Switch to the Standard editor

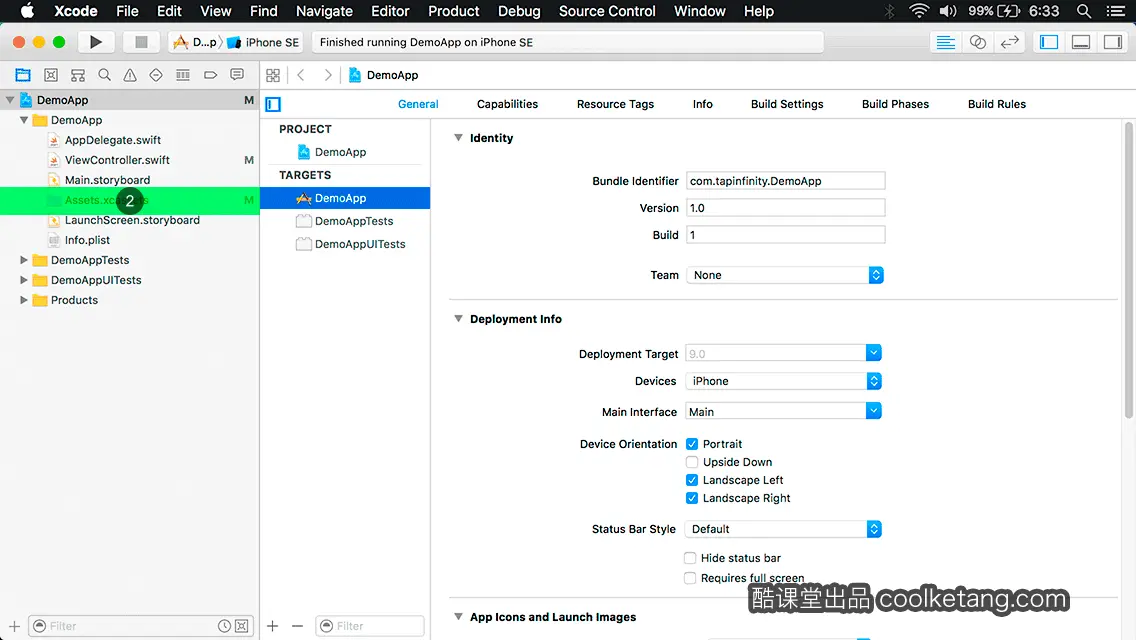click(945, 42)
